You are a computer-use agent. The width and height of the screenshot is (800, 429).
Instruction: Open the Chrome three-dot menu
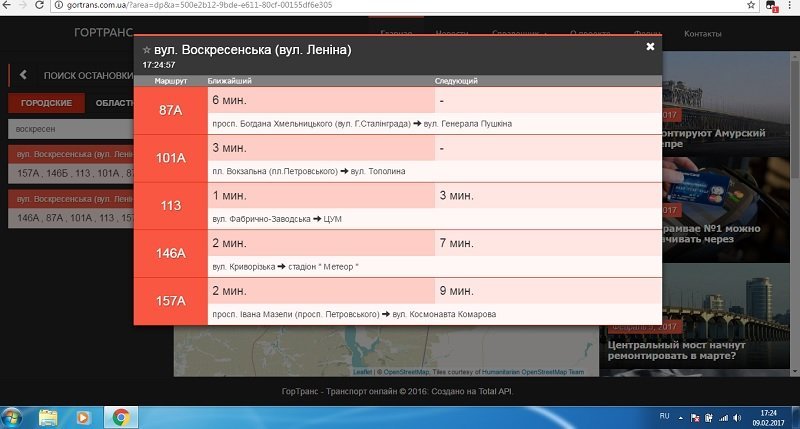point(790,5)
